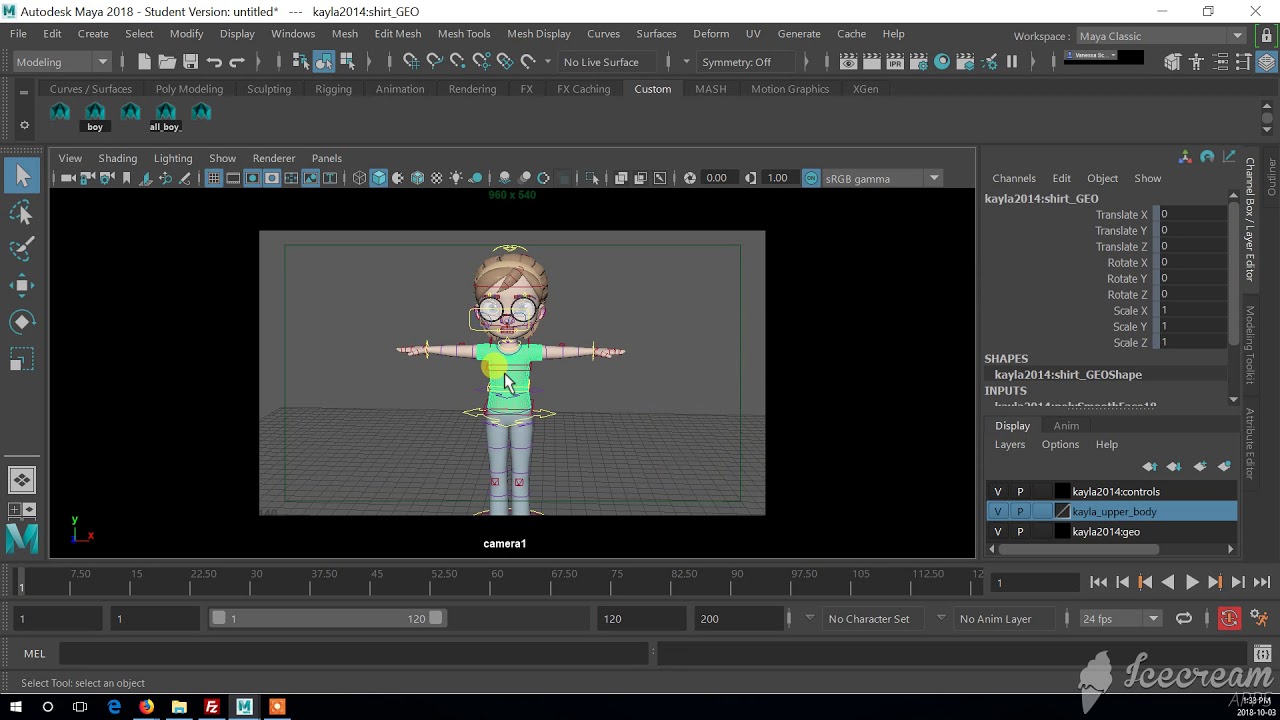1280x720 pixels.
Task: Create a new empty display layer
Action: point(1199,467)
